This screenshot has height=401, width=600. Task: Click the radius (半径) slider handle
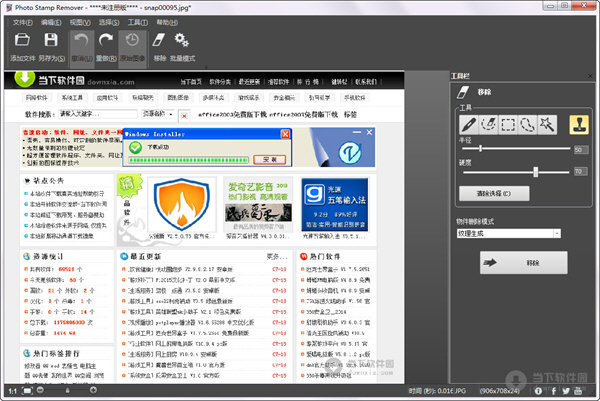point(480,148)
